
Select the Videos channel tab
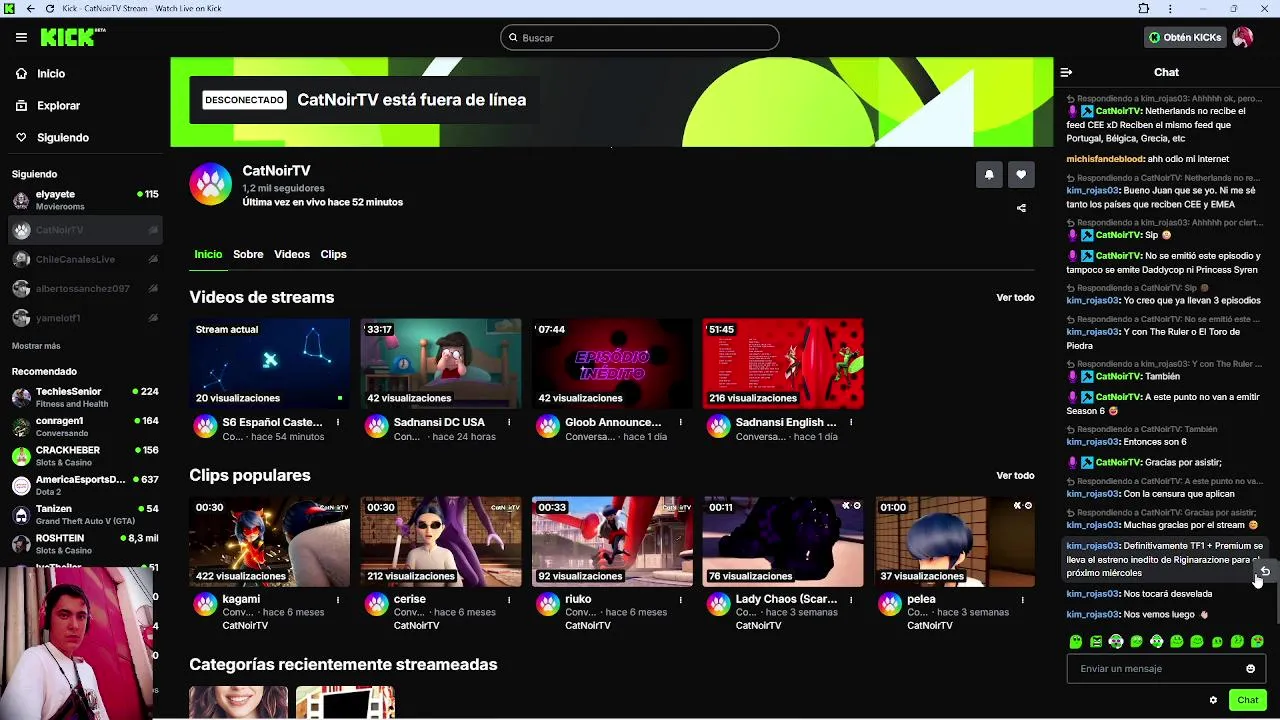[292, 254]
